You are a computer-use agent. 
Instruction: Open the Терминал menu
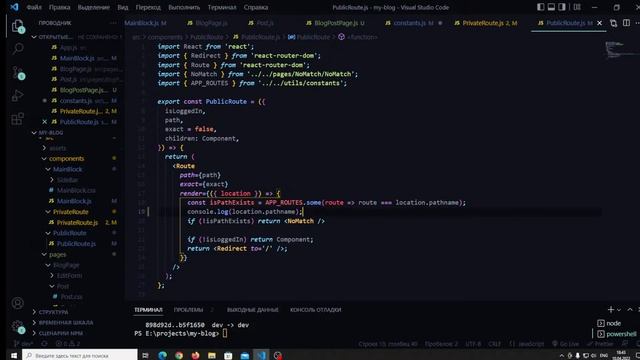[x=222, y=7]
